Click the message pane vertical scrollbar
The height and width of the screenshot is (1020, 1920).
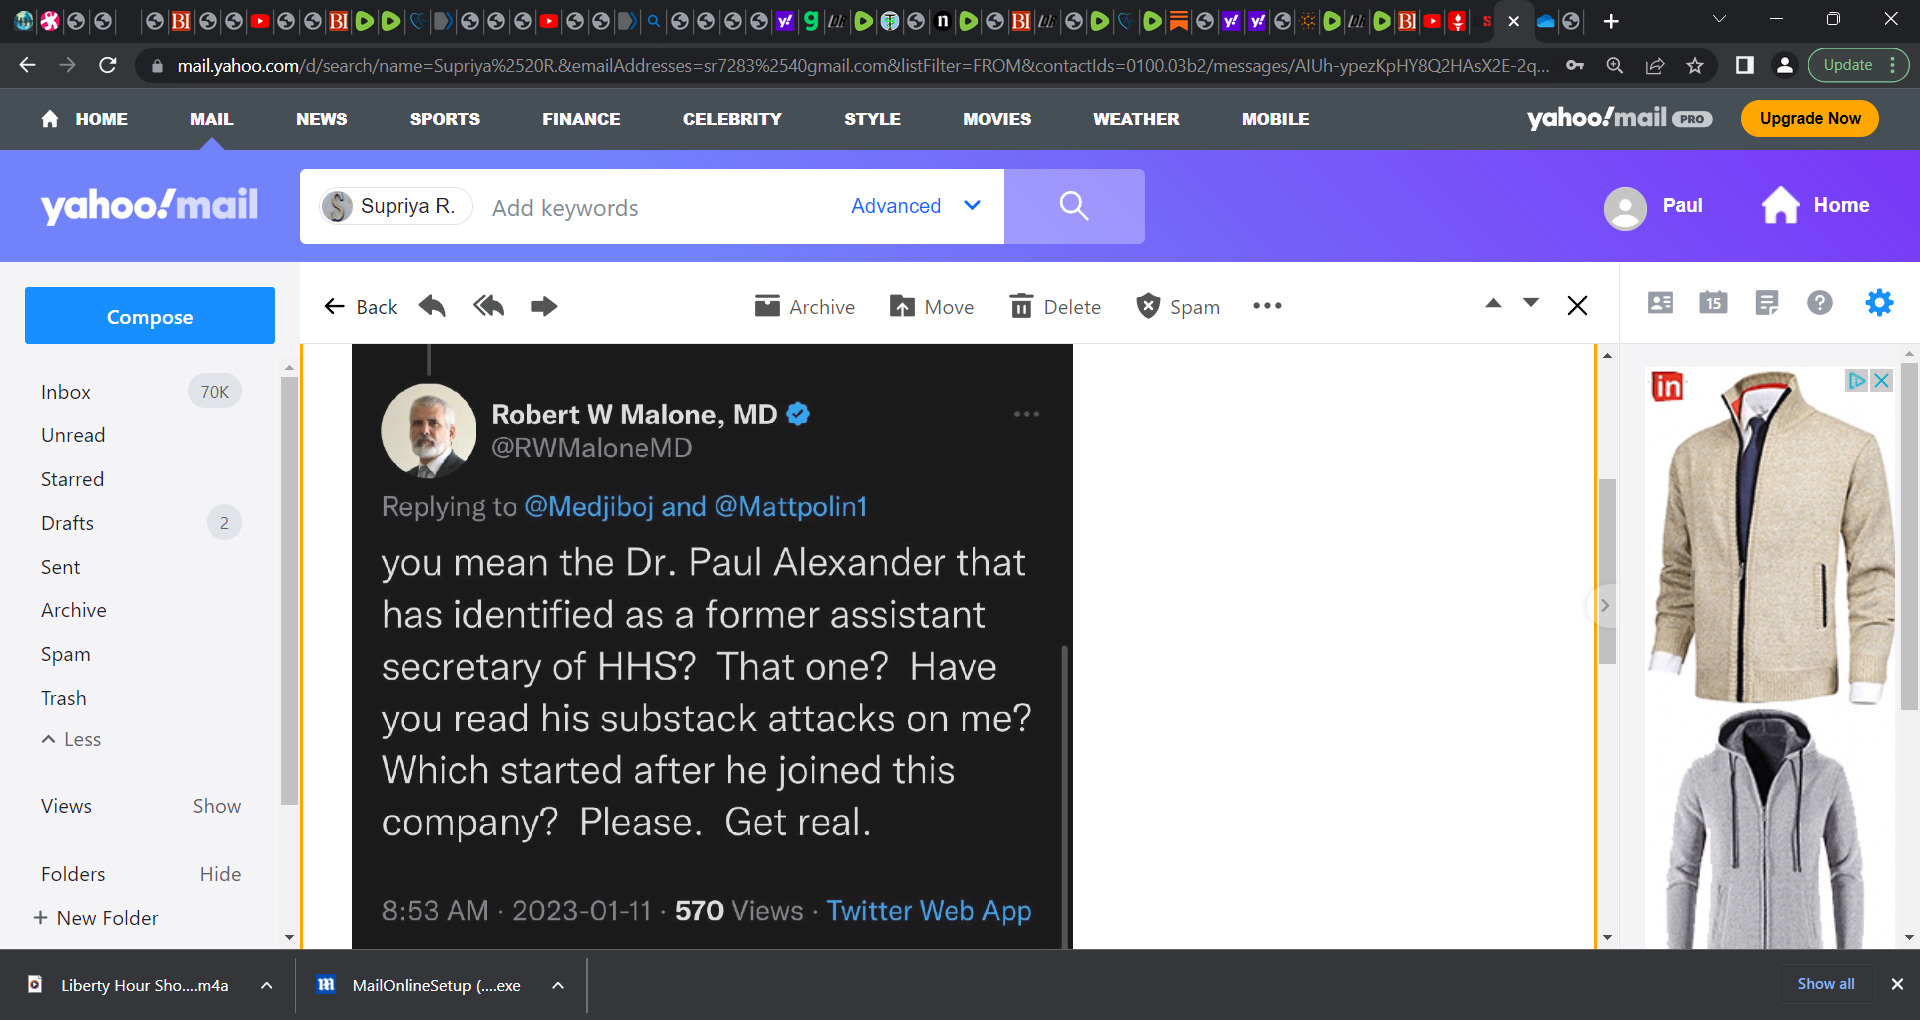pyautogui.click(x=1607, y=570)
